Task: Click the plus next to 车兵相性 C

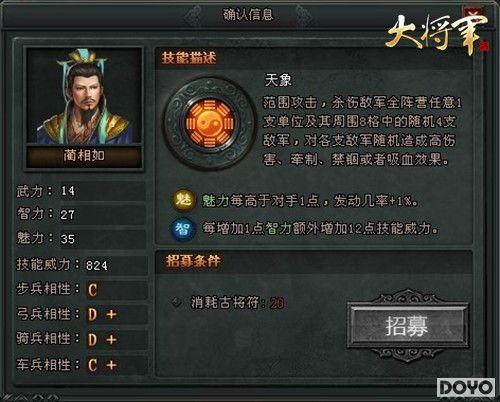Action: click(x=111, y=365)
